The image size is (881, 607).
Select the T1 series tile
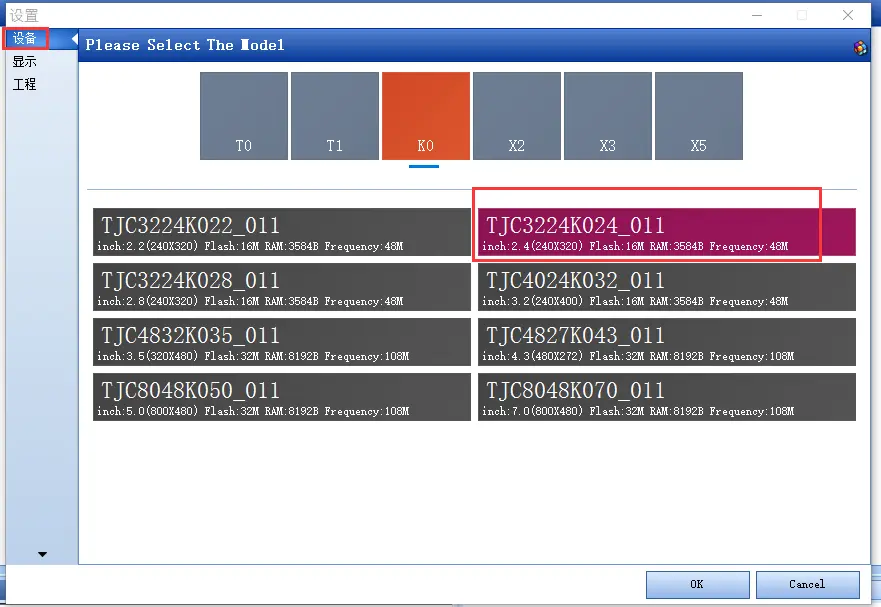(335, 115)
